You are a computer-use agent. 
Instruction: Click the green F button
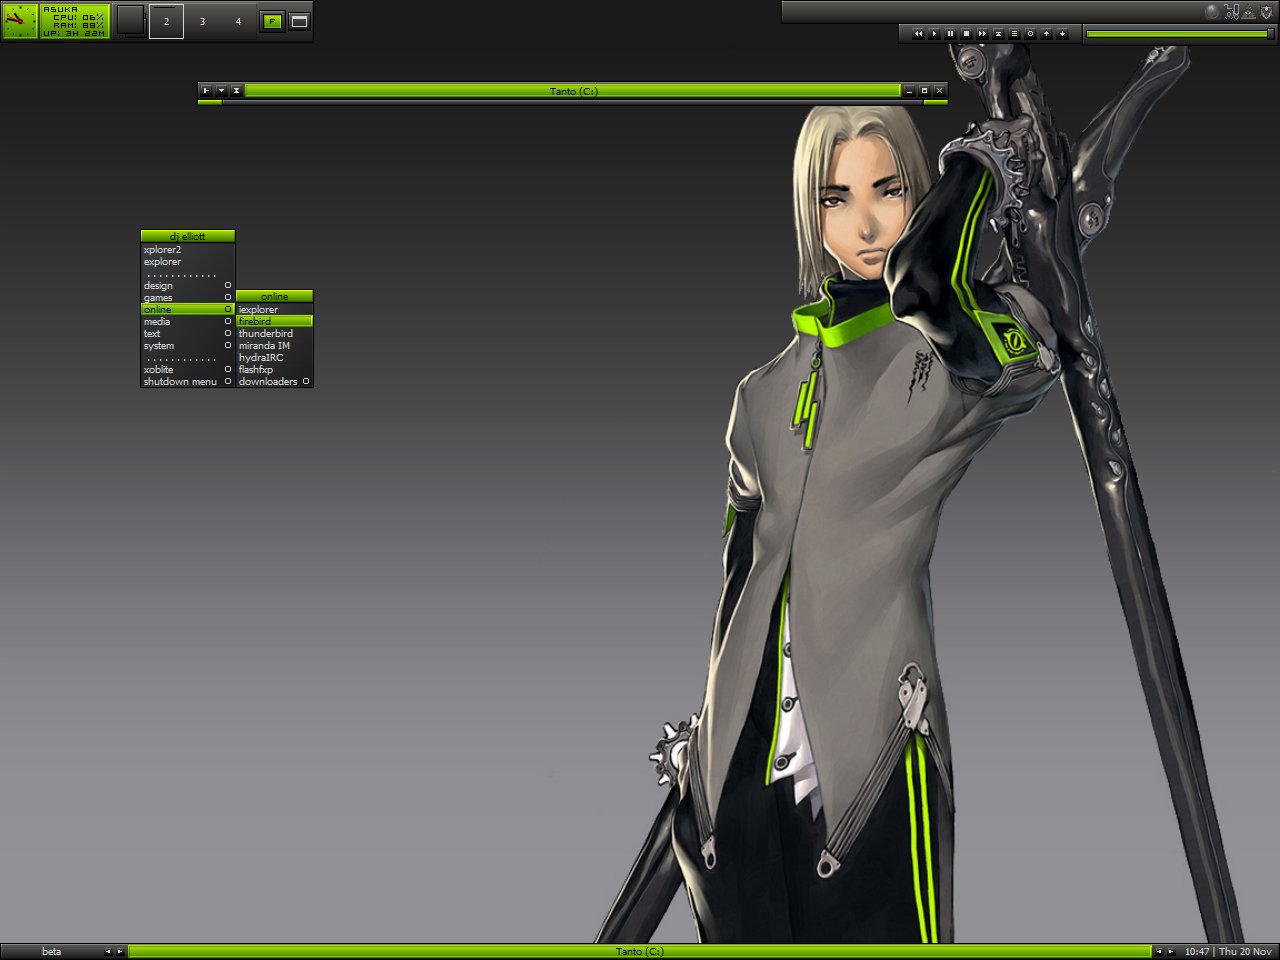pos(271,21)
